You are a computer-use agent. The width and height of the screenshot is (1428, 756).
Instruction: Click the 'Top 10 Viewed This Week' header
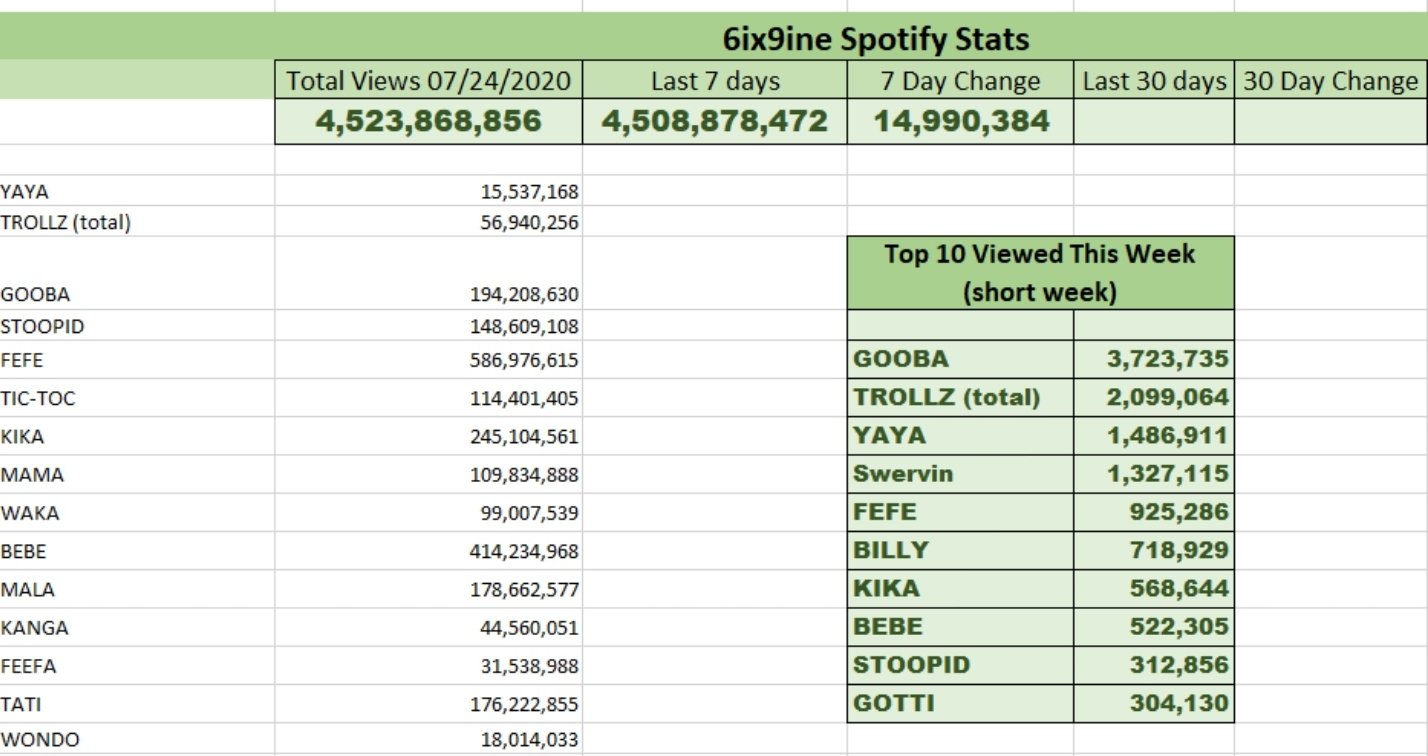click(x=1040, y=273)
